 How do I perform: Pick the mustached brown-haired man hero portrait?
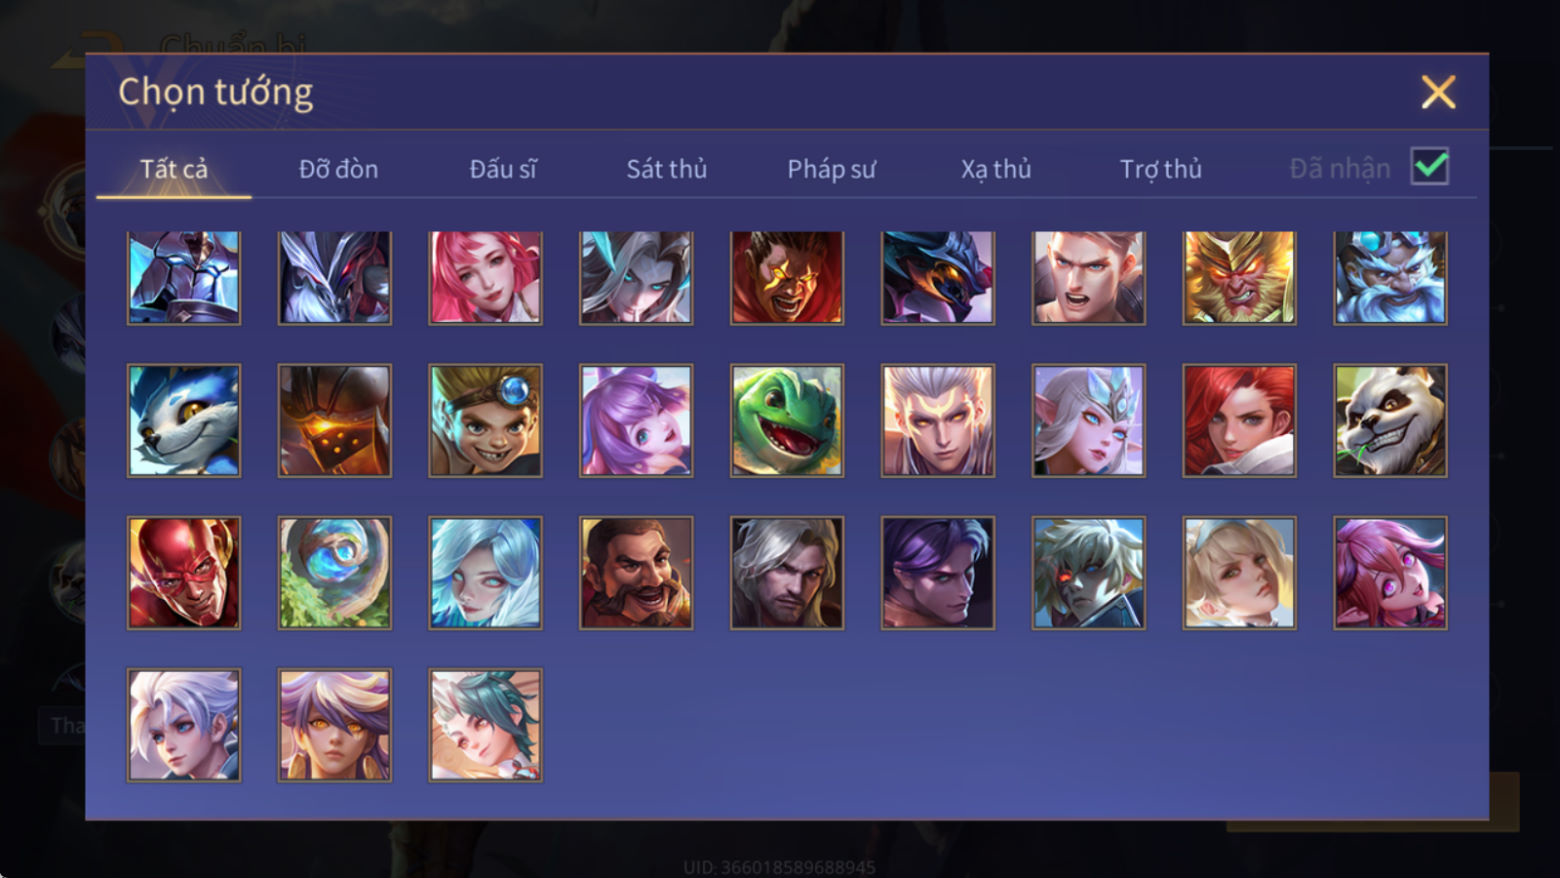tap(636, 573)
